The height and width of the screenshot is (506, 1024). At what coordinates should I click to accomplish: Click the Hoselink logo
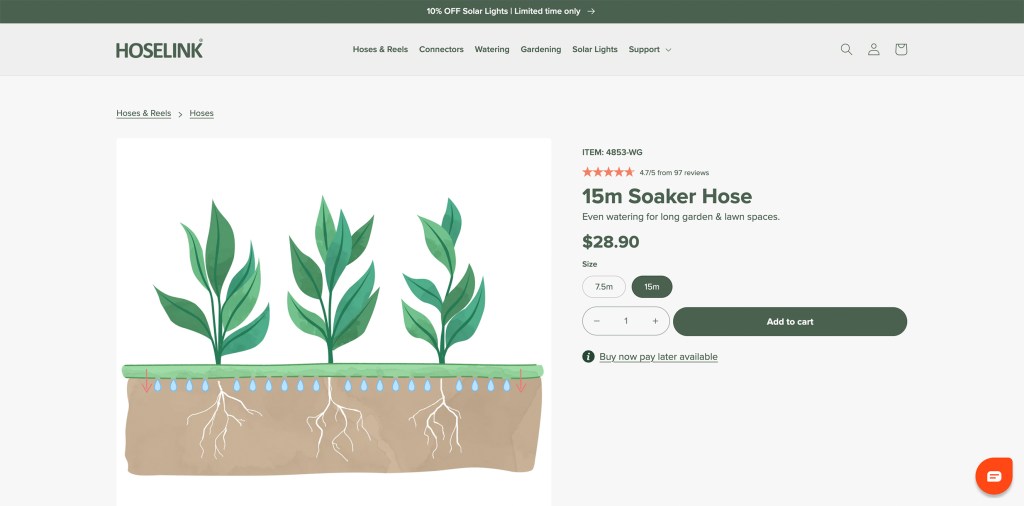coord(159,49)
